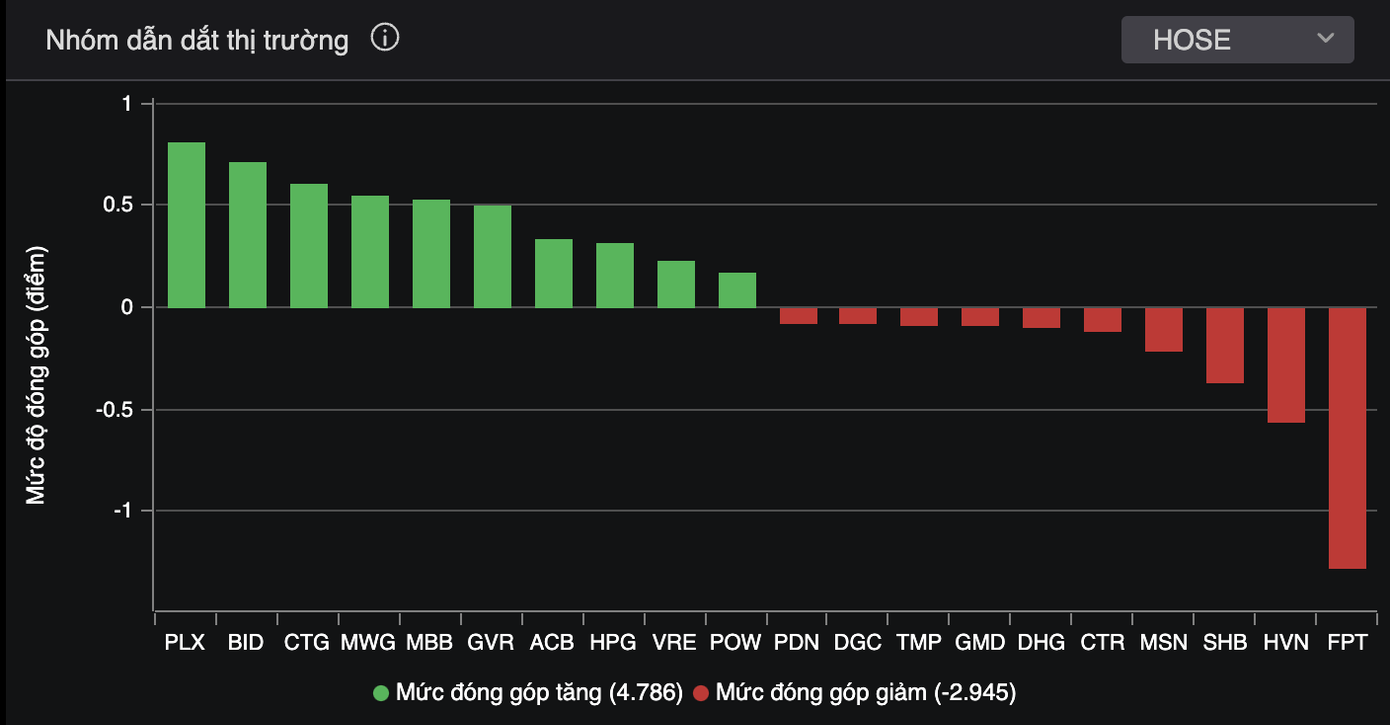Screen dimensions: 1390x725
Task: Click the HVN negative bar
Action: click(x=1286, y=365)
